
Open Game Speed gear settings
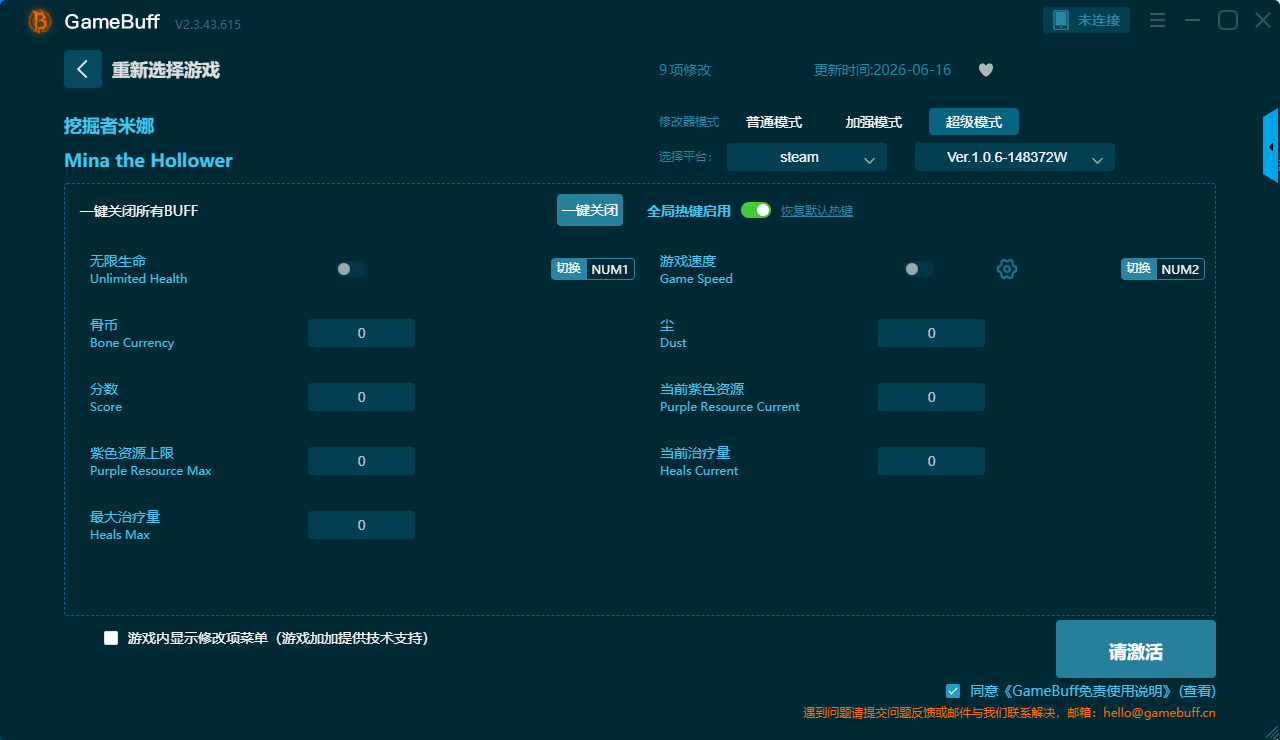[x=1007, y=269]
